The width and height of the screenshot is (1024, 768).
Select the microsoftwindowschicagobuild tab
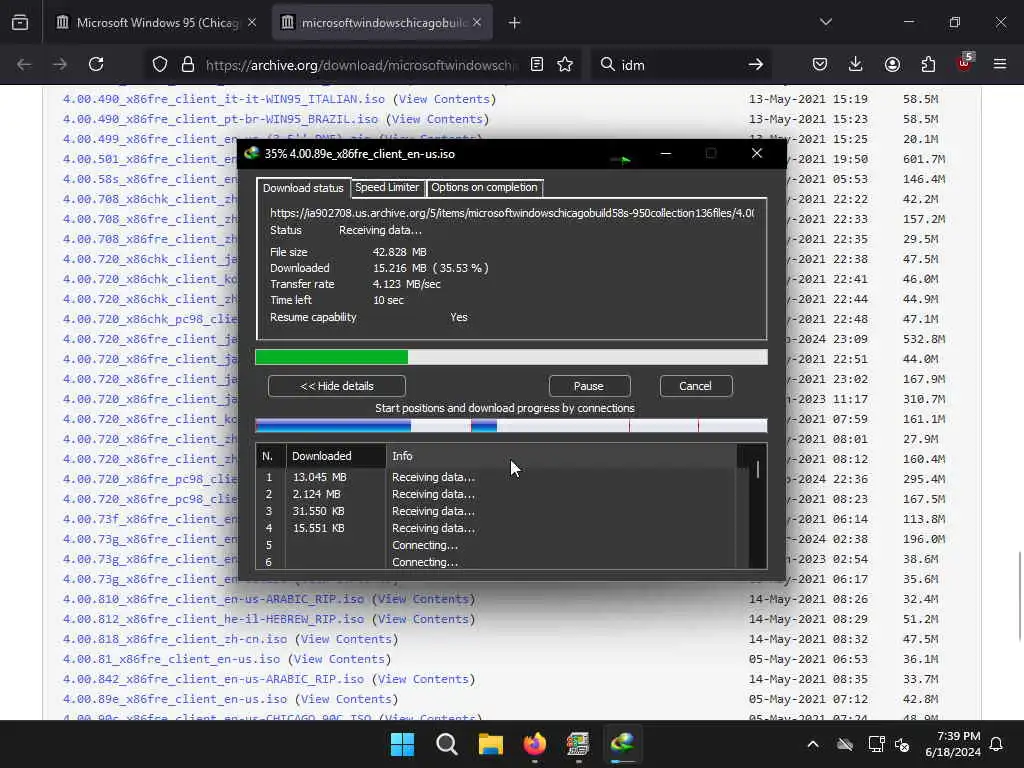point(382,23)
